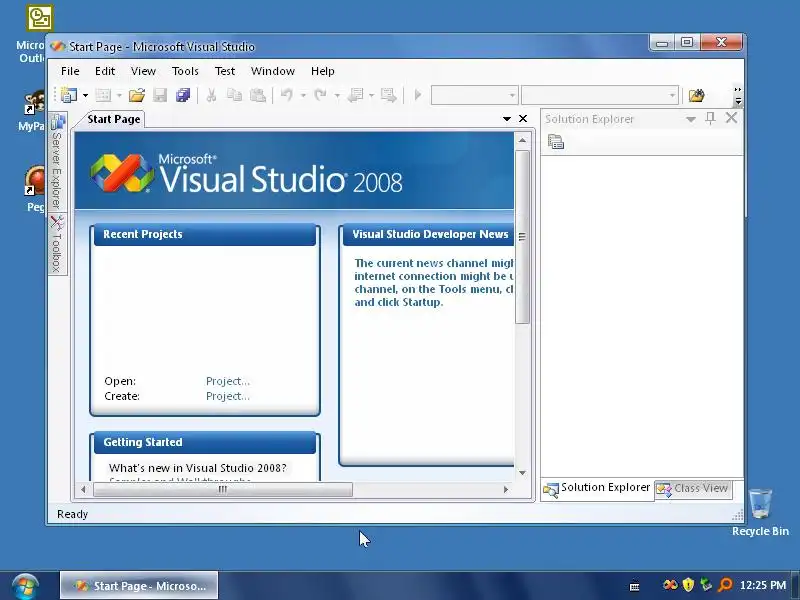Click the taskbar clock showing 12:25 PM
Viewport: 800px width, 600px height.
763,585
